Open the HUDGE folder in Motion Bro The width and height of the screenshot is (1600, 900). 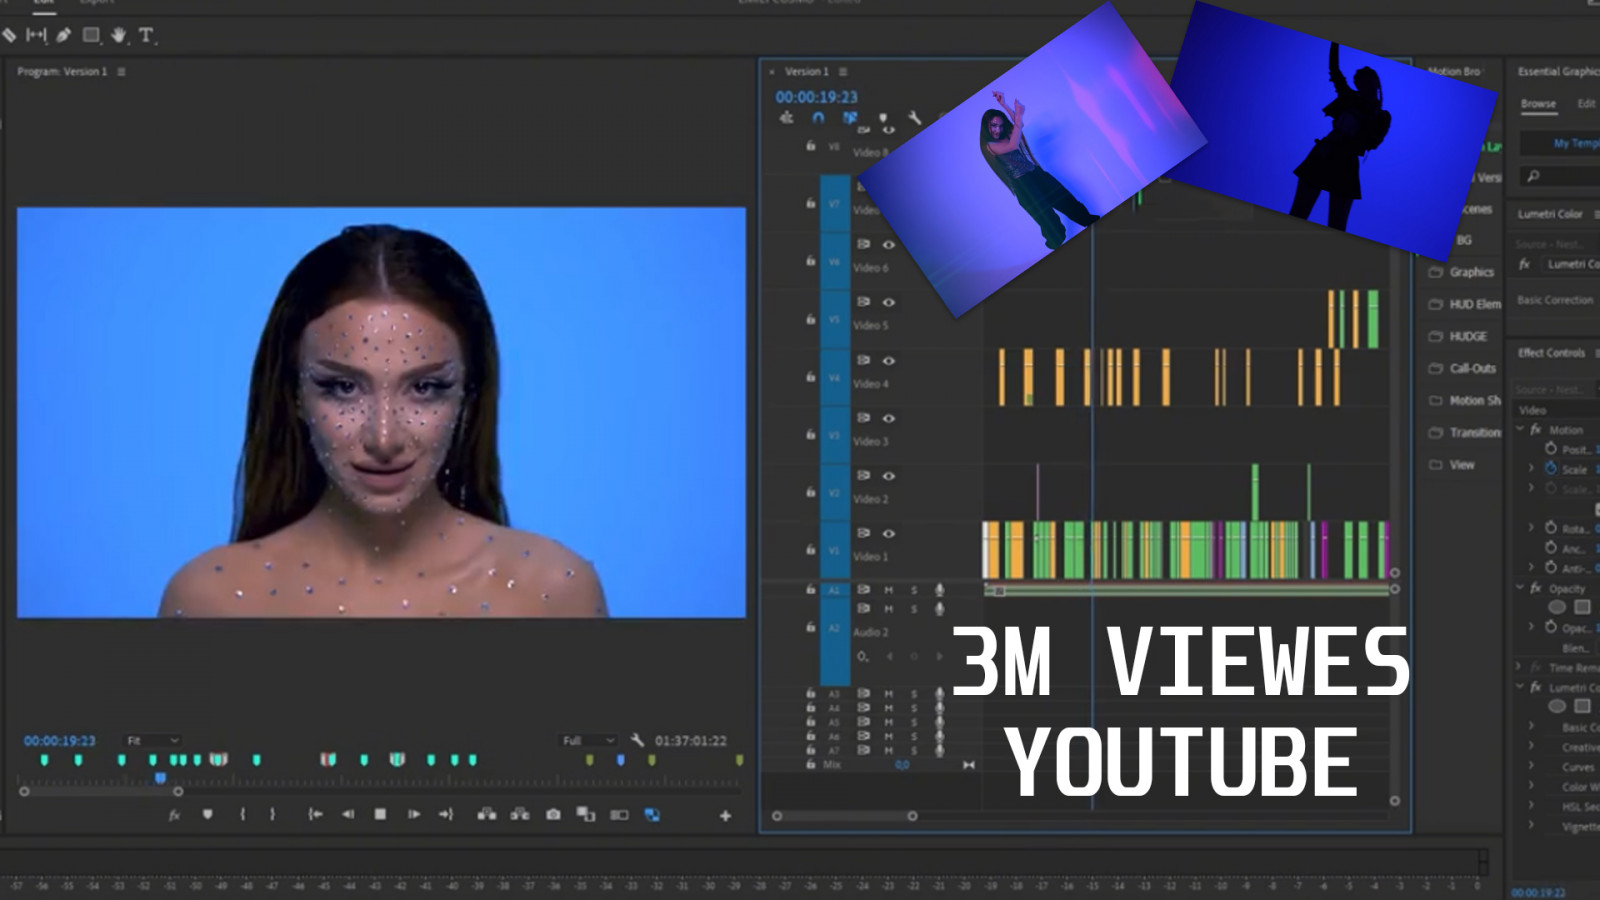[x=1458, y=336]
